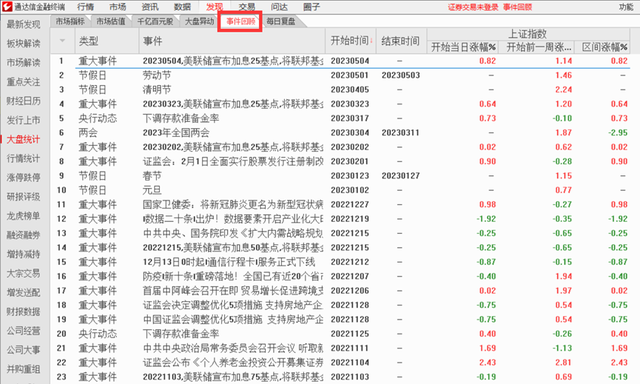The image size is (640, 384).
Task: Select 市场解读 in the sidebar
Action: pos(23,63)
